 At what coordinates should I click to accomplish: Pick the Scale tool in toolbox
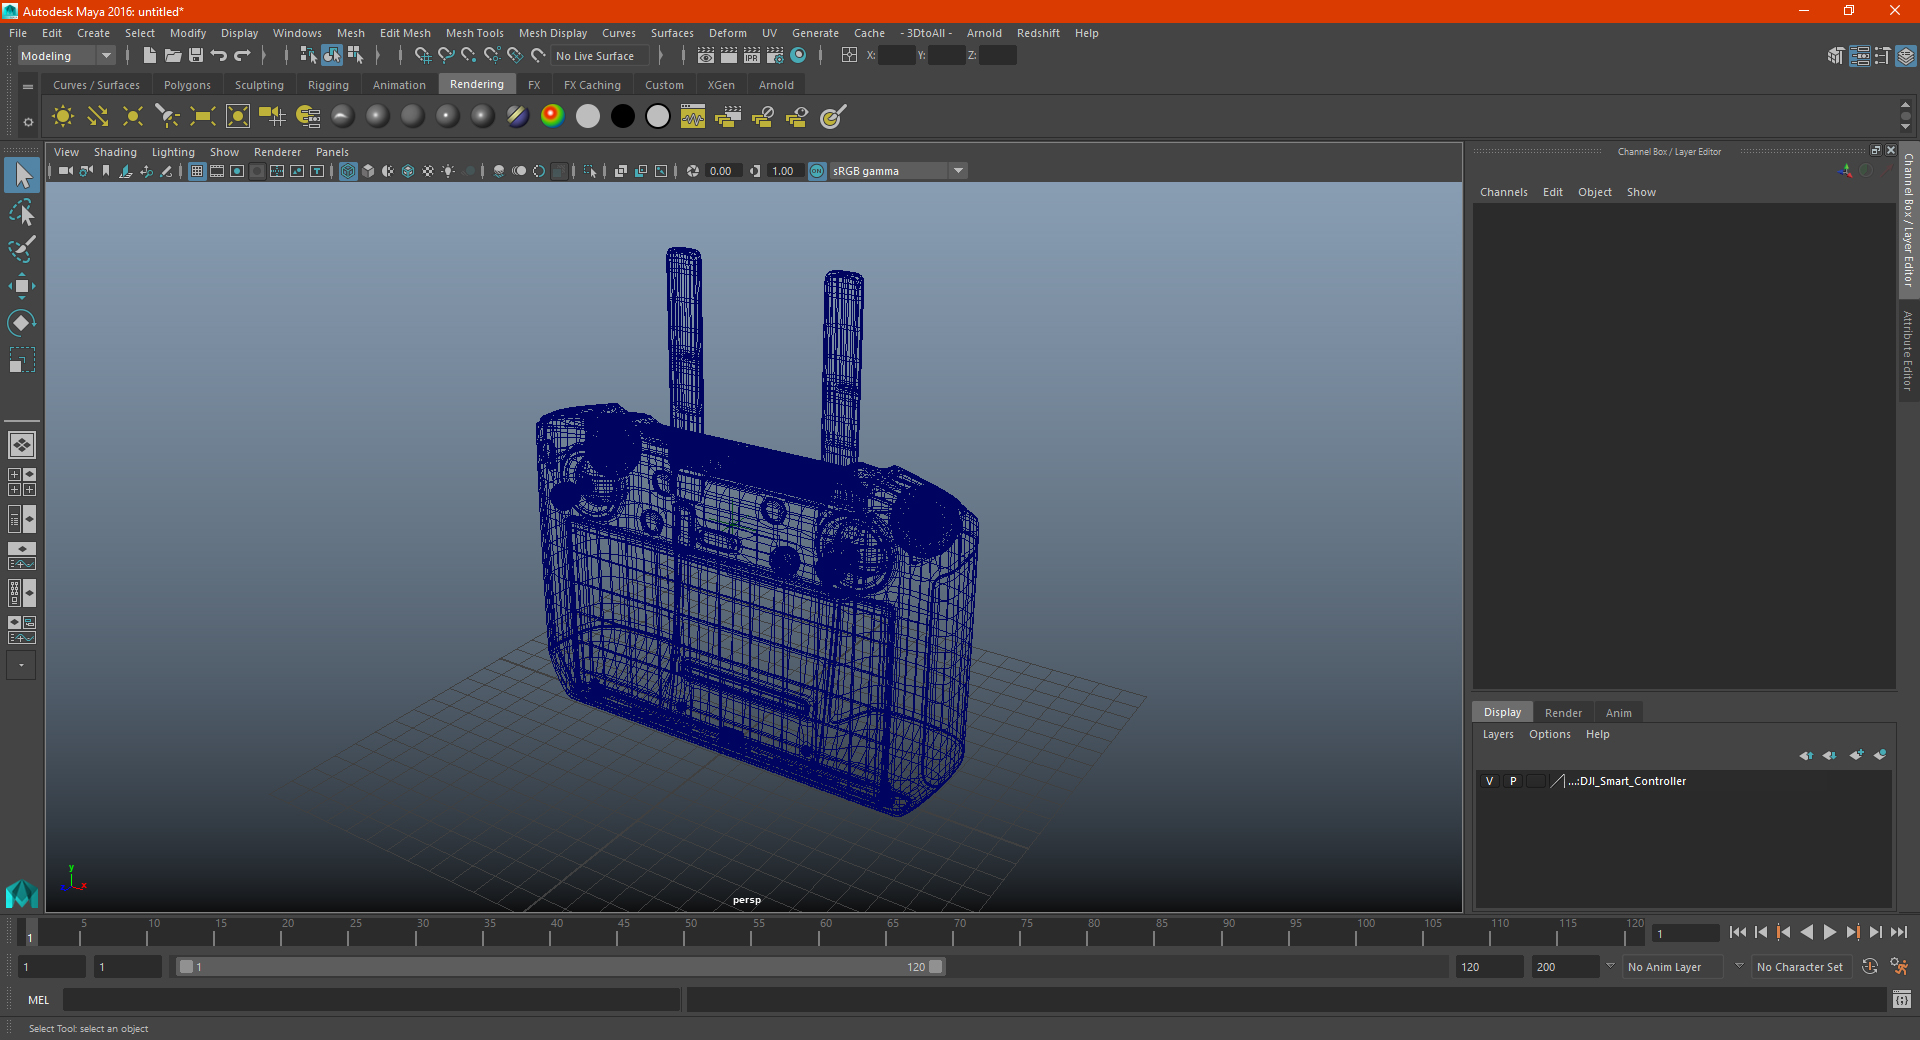click(x=22, y=360)
